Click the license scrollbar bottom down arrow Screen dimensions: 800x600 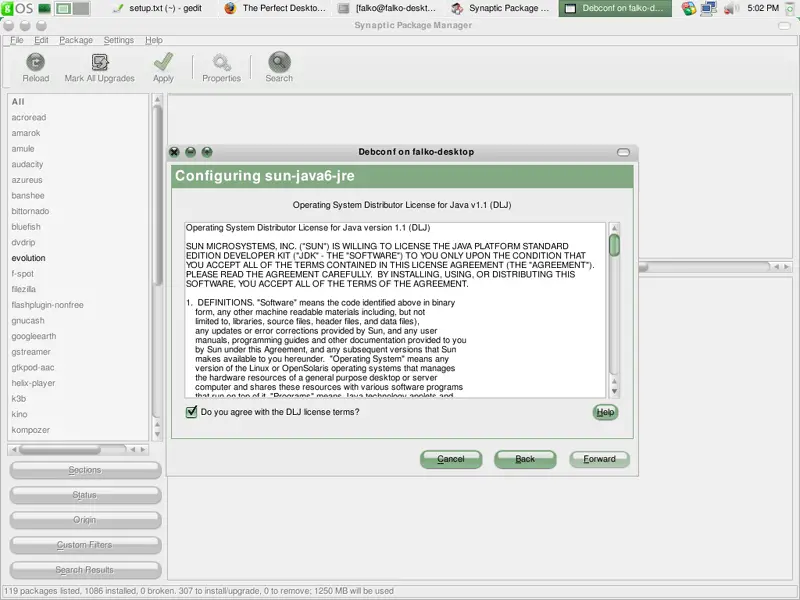tap(614, 392)
